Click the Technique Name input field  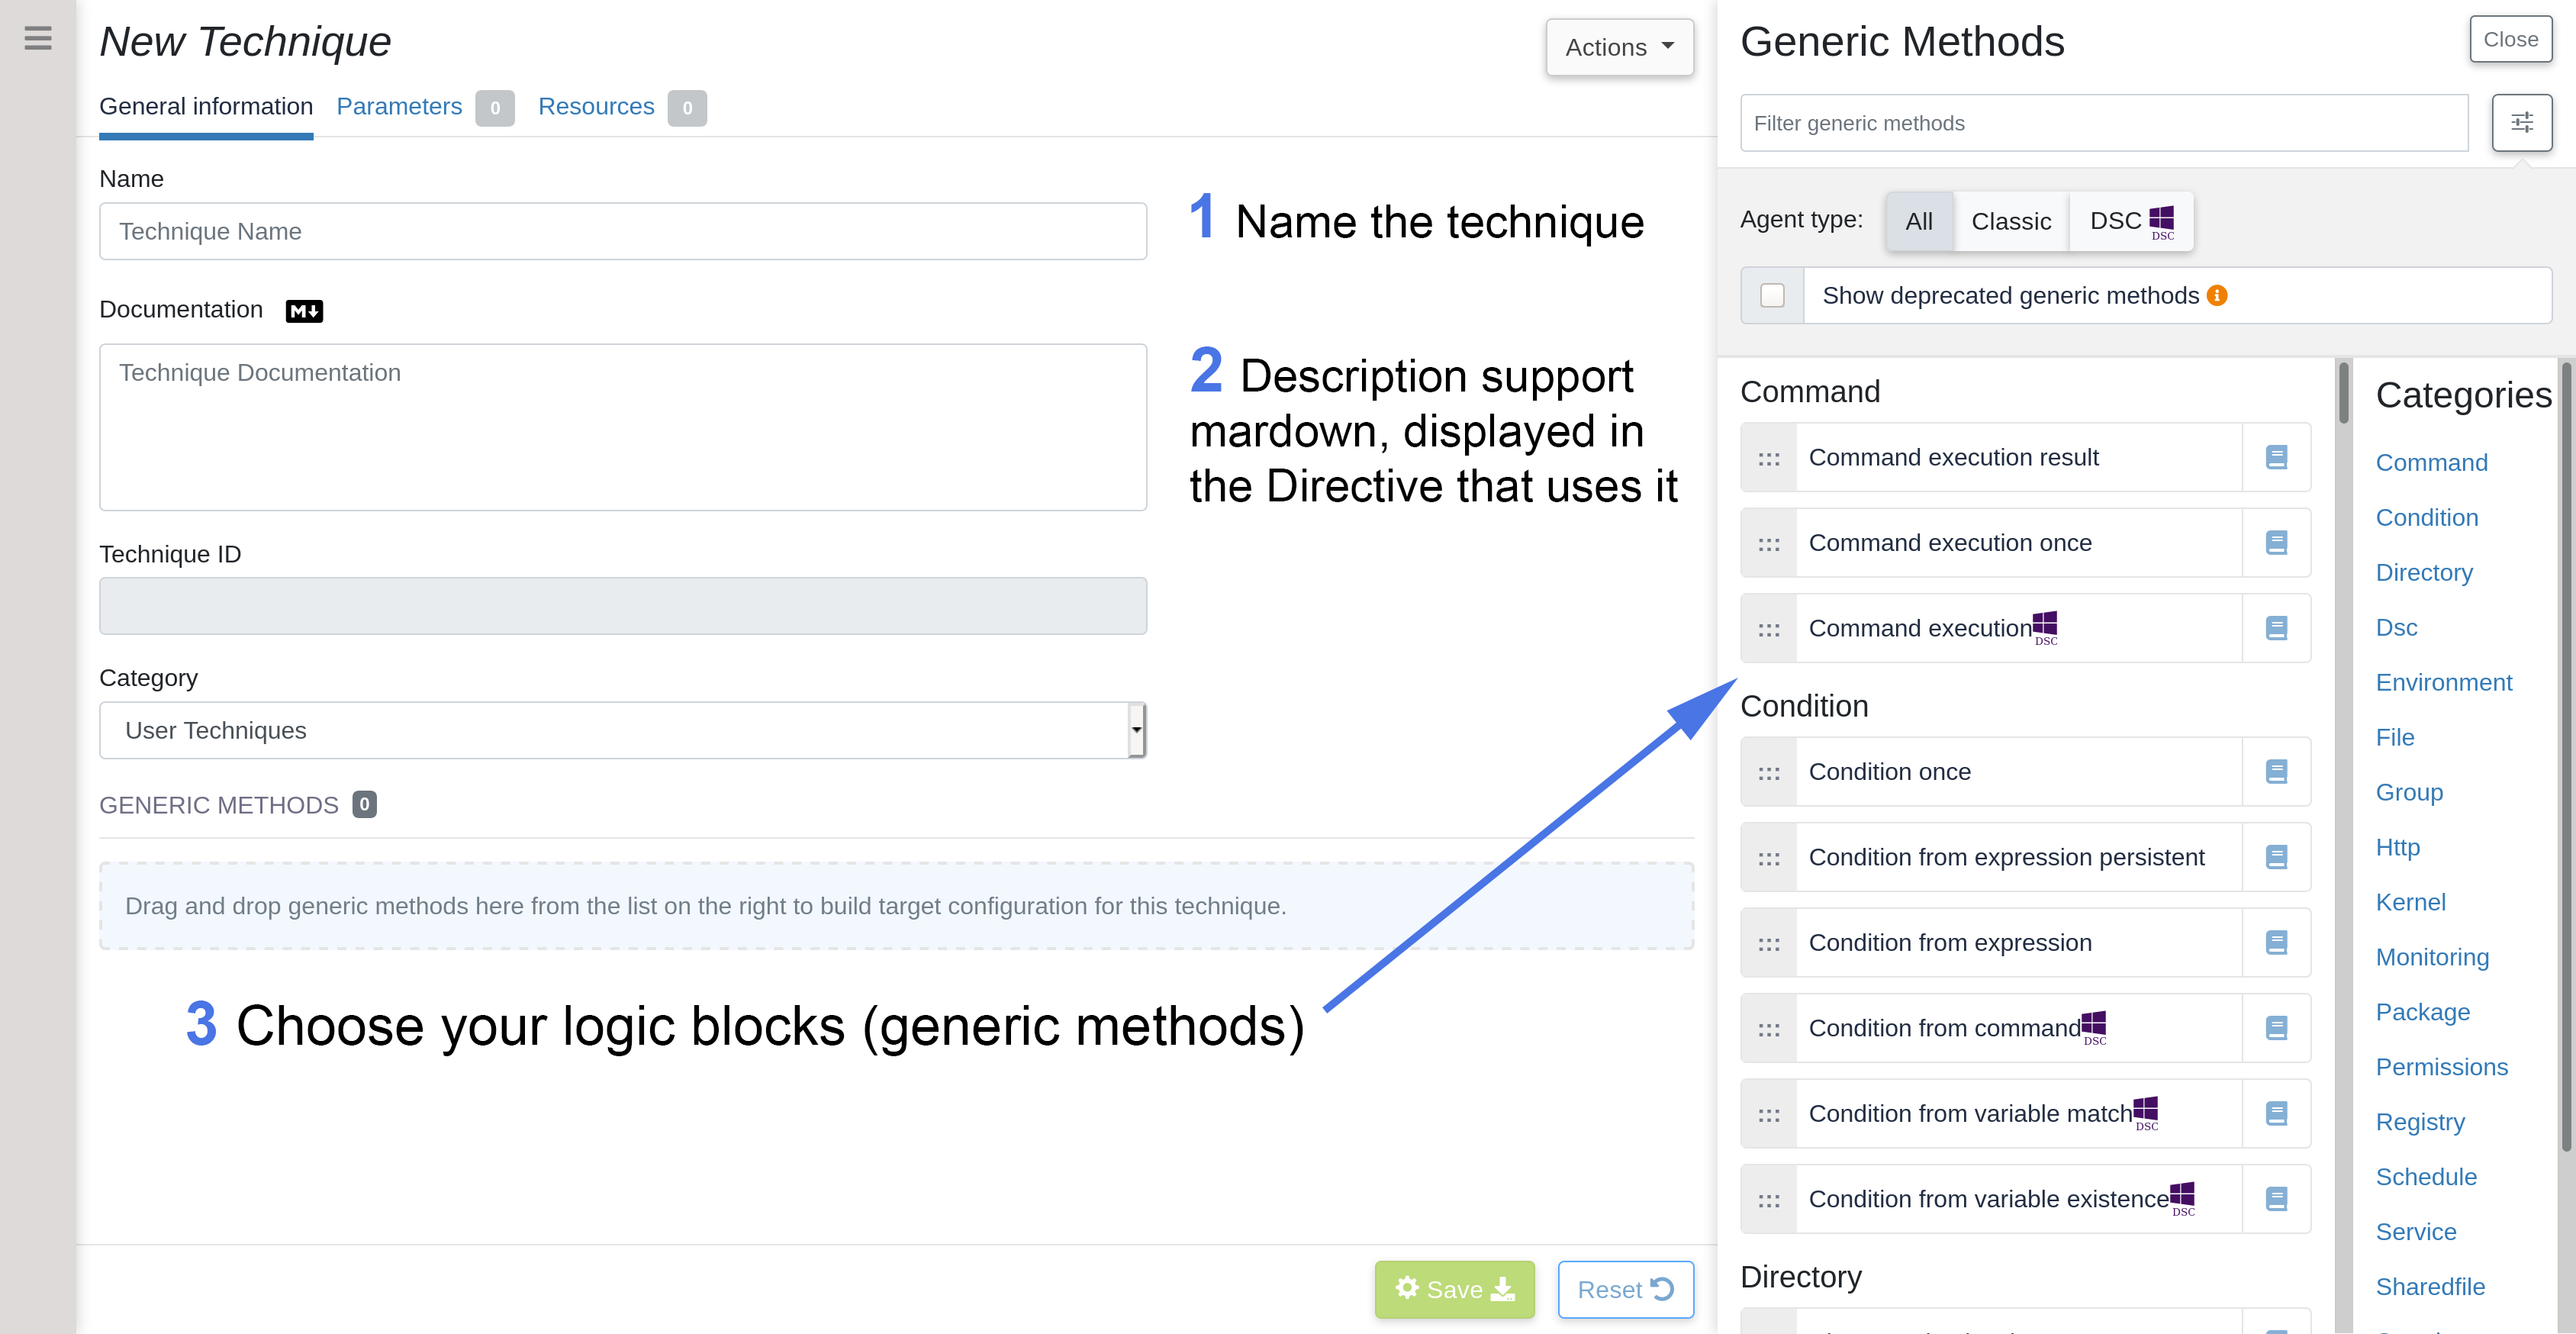[x=622, y=232]
